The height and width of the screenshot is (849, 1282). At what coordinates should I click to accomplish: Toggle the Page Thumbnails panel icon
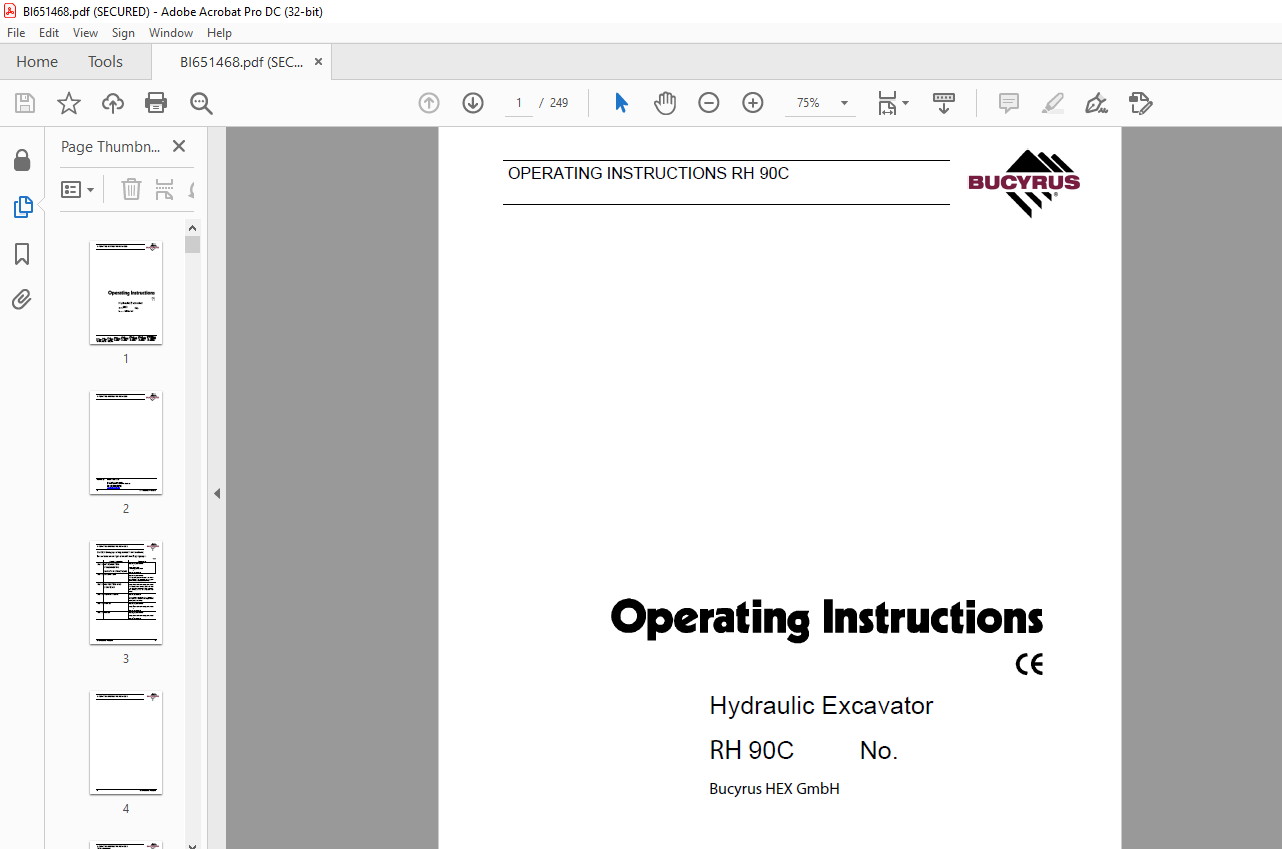[22, 207]
